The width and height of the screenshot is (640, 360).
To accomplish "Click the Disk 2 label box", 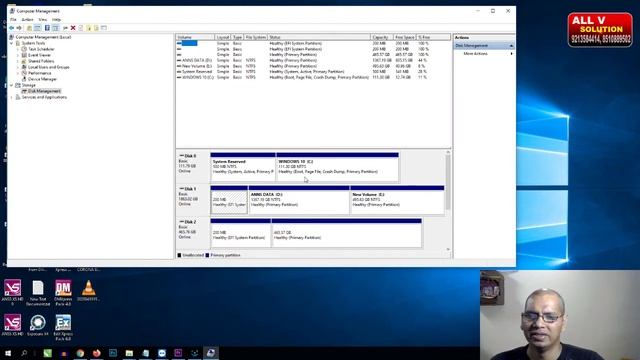I will click(193, 233).
